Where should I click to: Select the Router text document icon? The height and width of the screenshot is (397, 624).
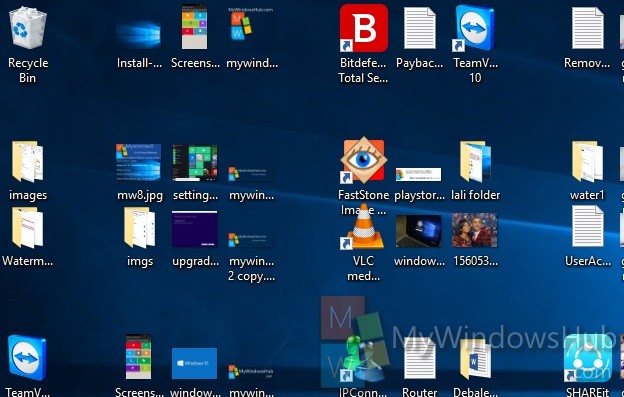click(x=419, y=358)
